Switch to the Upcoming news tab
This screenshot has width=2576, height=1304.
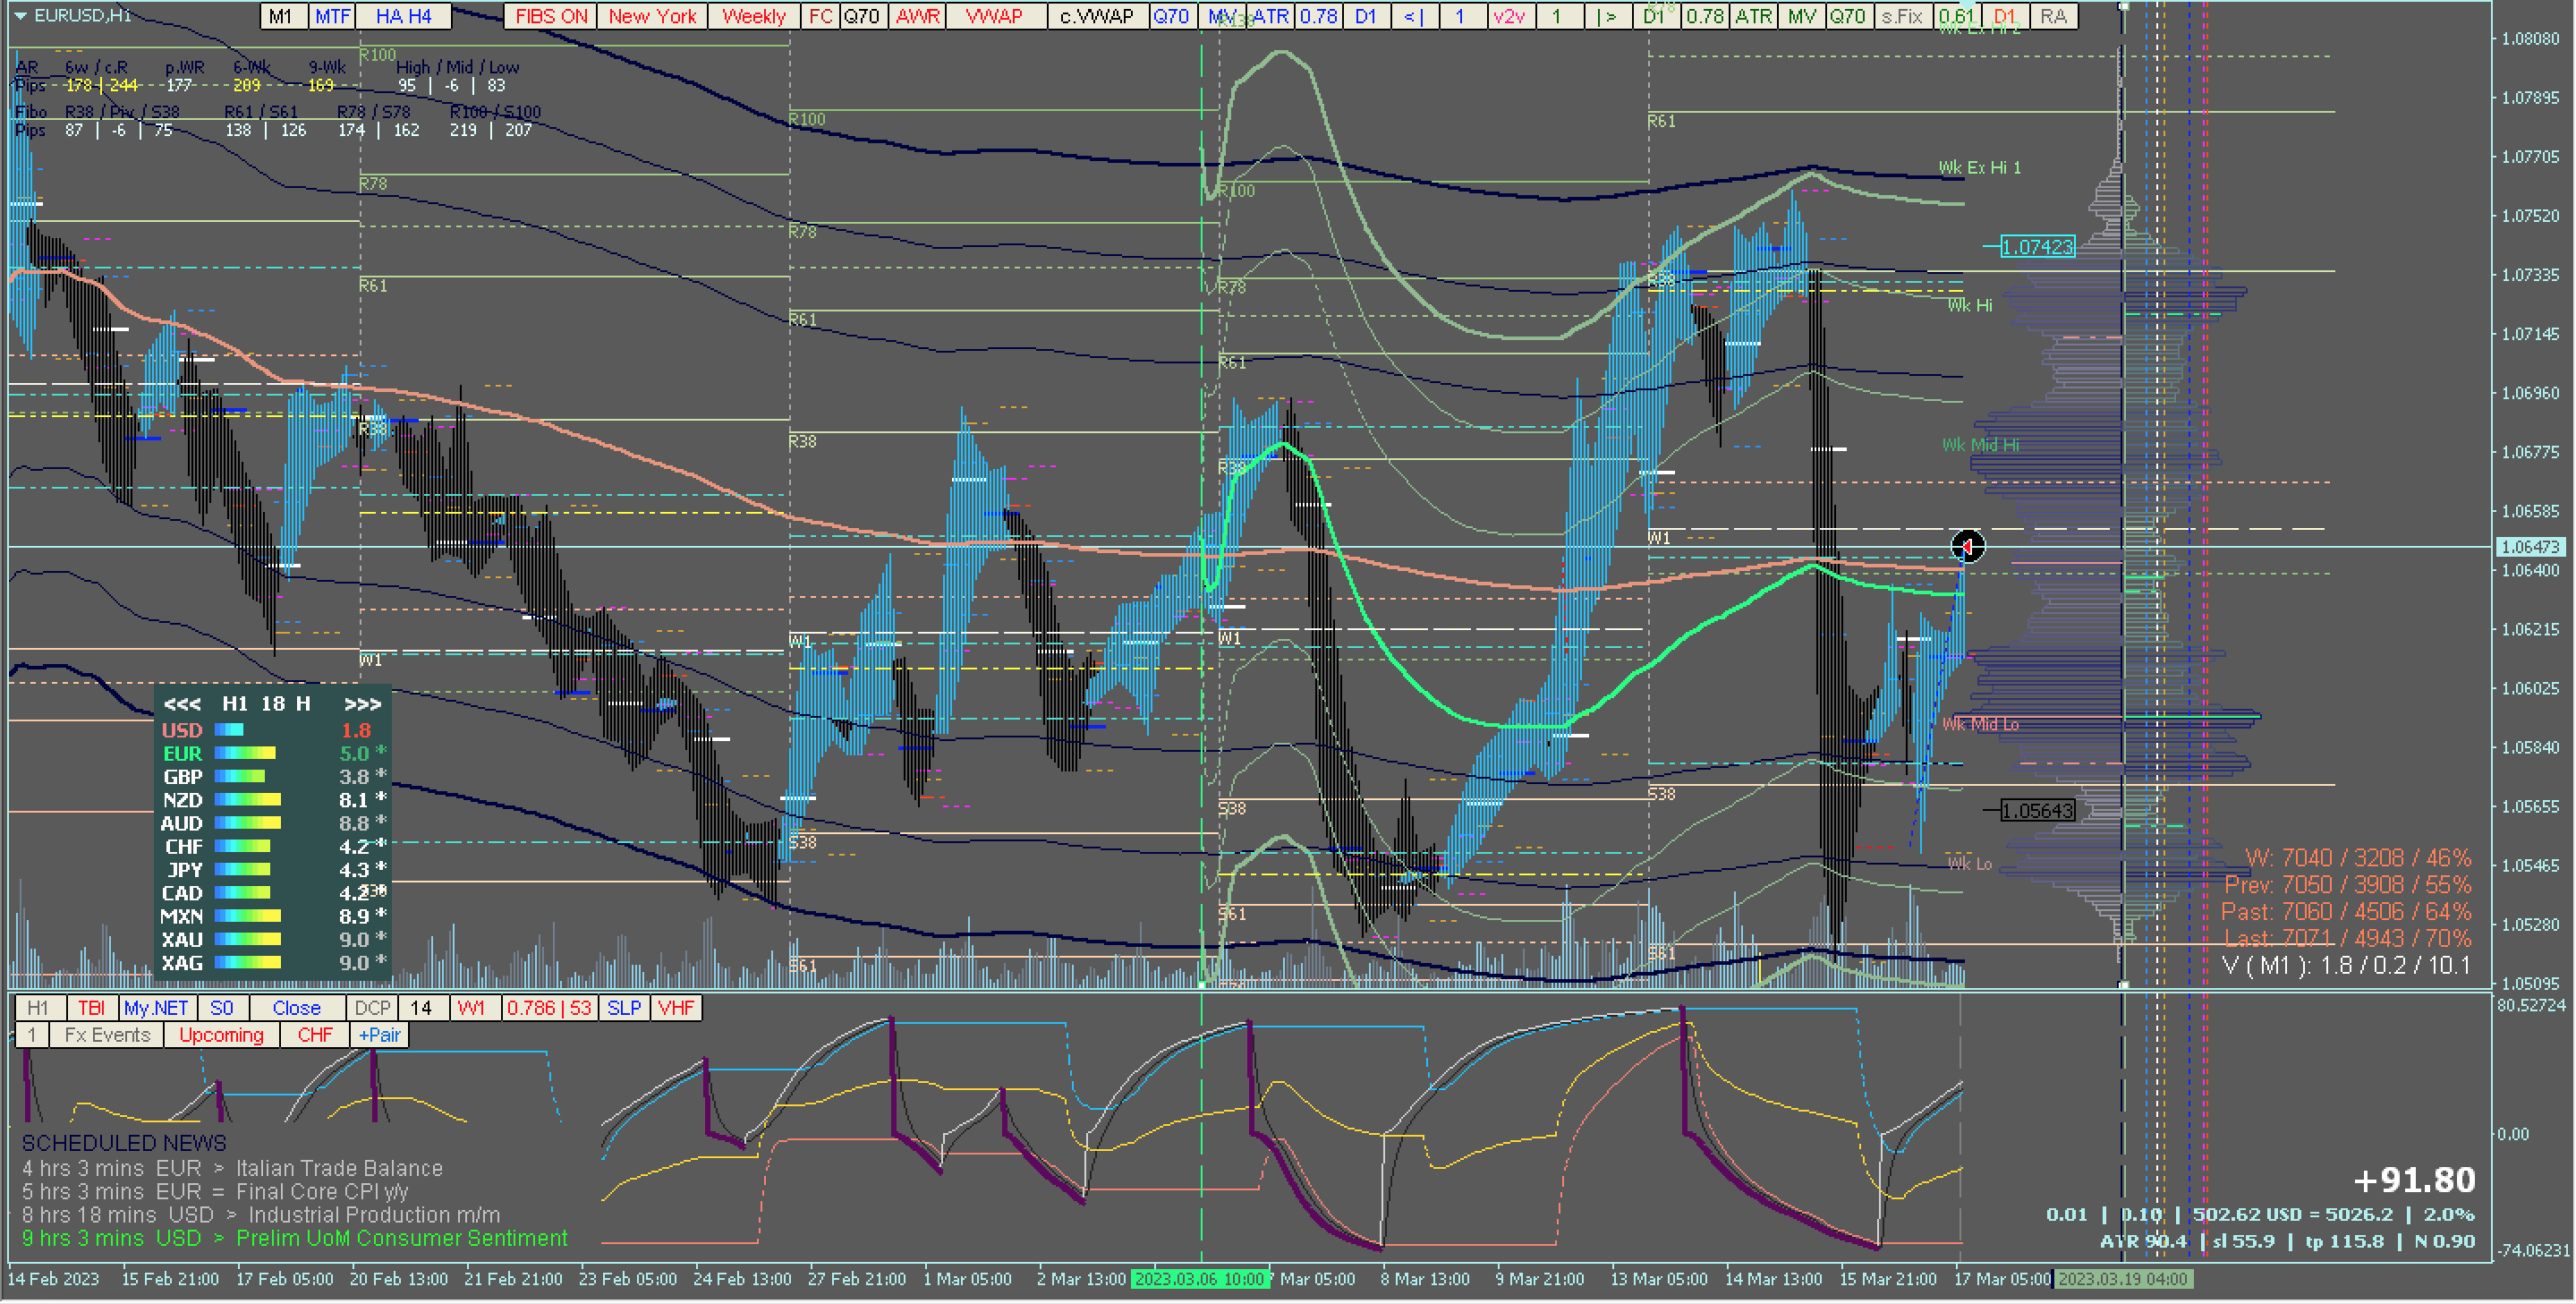pos(221,1036)
